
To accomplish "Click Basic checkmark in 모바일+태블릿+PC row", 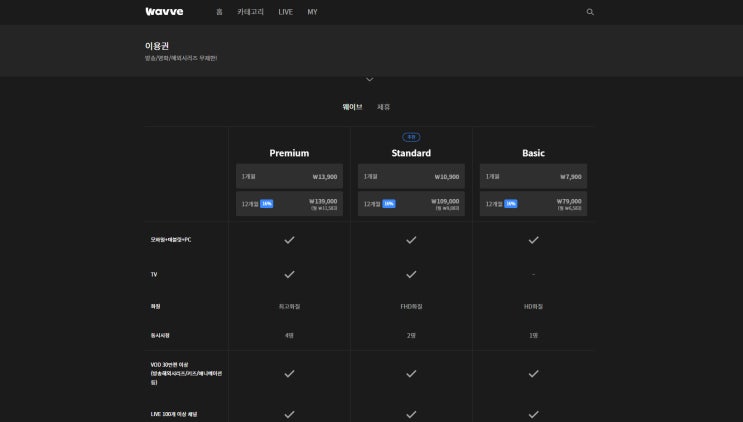I will tap(534, 240).
